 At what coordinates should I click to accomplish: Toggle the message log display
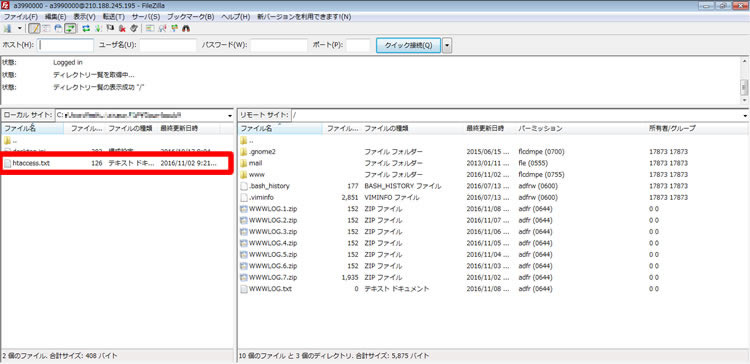coord(34,29)
